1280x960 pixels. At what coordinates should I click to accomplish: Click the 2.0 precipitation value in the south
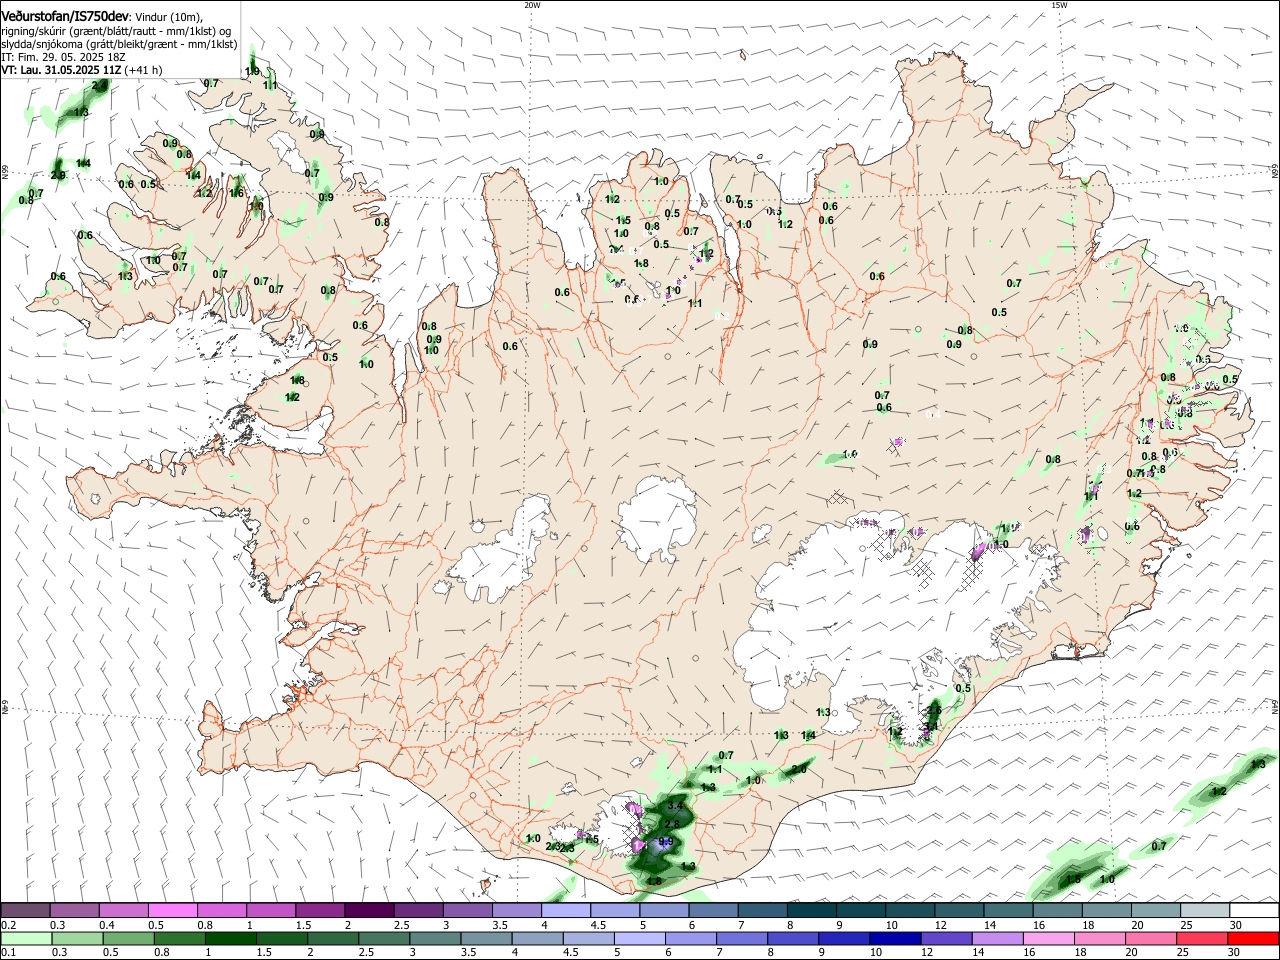[x=799, y=769]
